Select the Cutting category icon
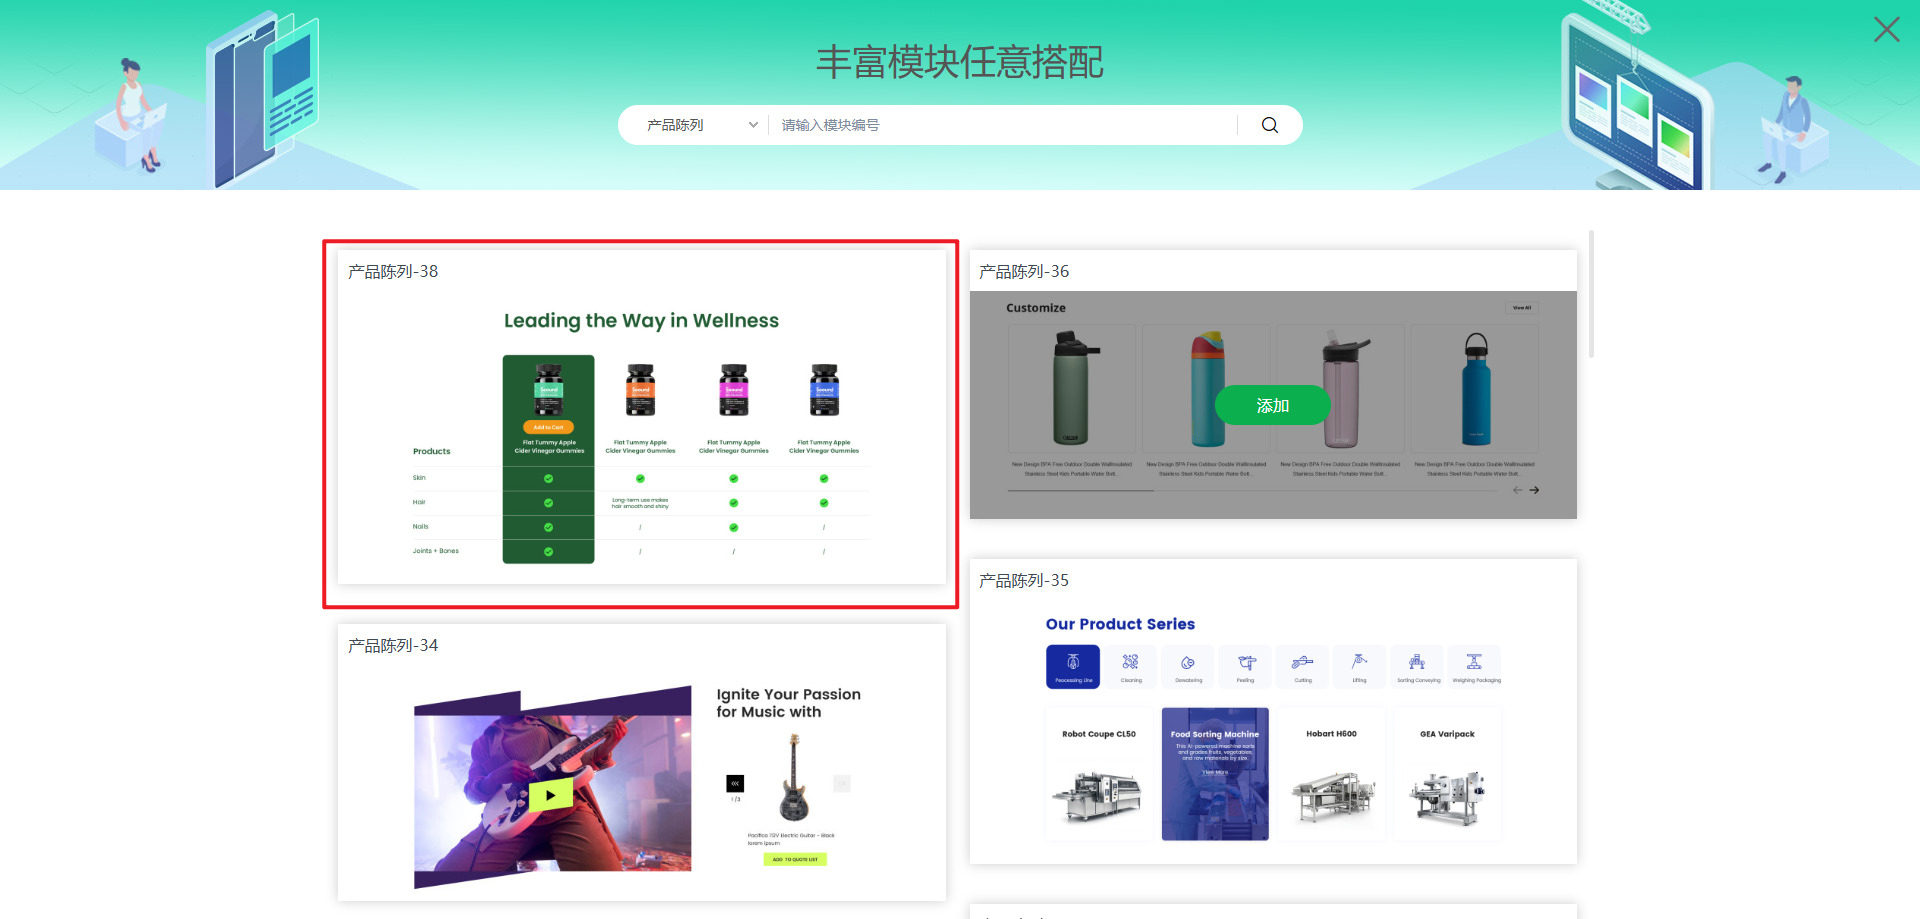1920x919 pixels. (1302, 666)
